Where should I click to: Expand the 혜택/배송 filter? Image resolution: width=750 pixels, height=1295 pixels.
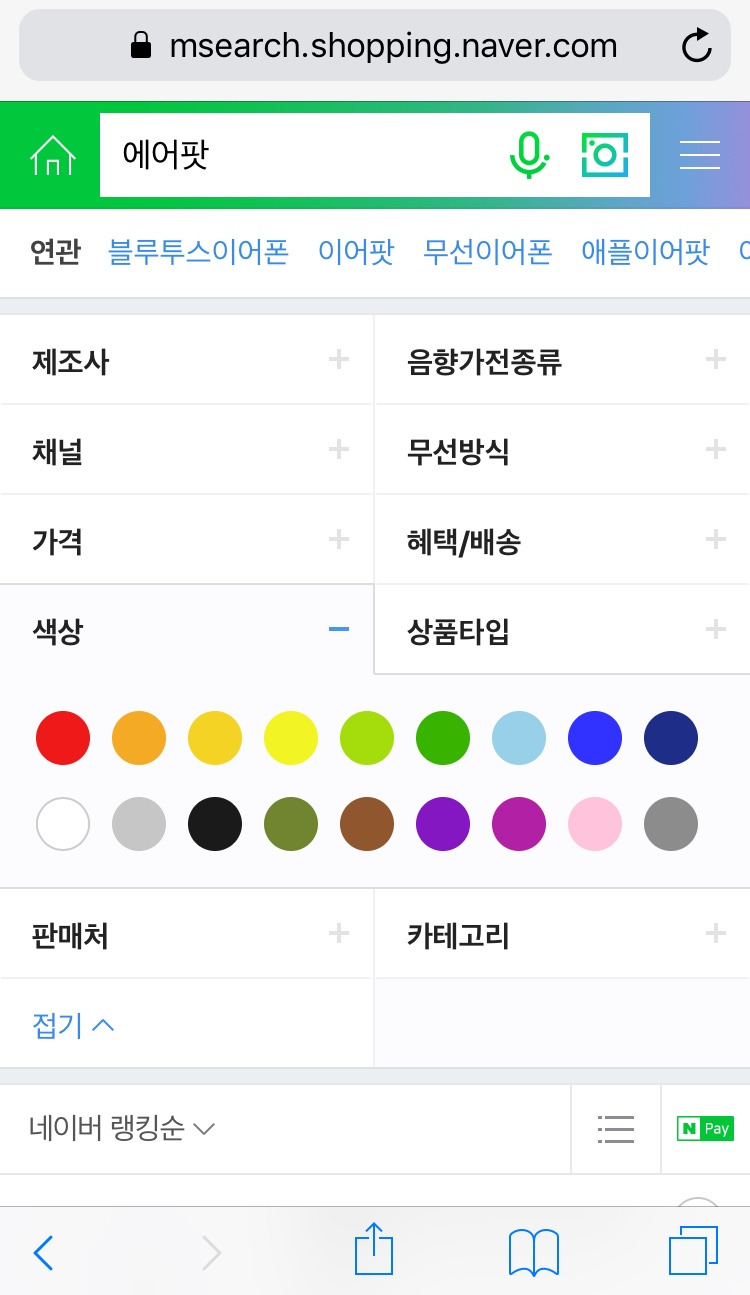pyautogui.click(x=563, y=540)
